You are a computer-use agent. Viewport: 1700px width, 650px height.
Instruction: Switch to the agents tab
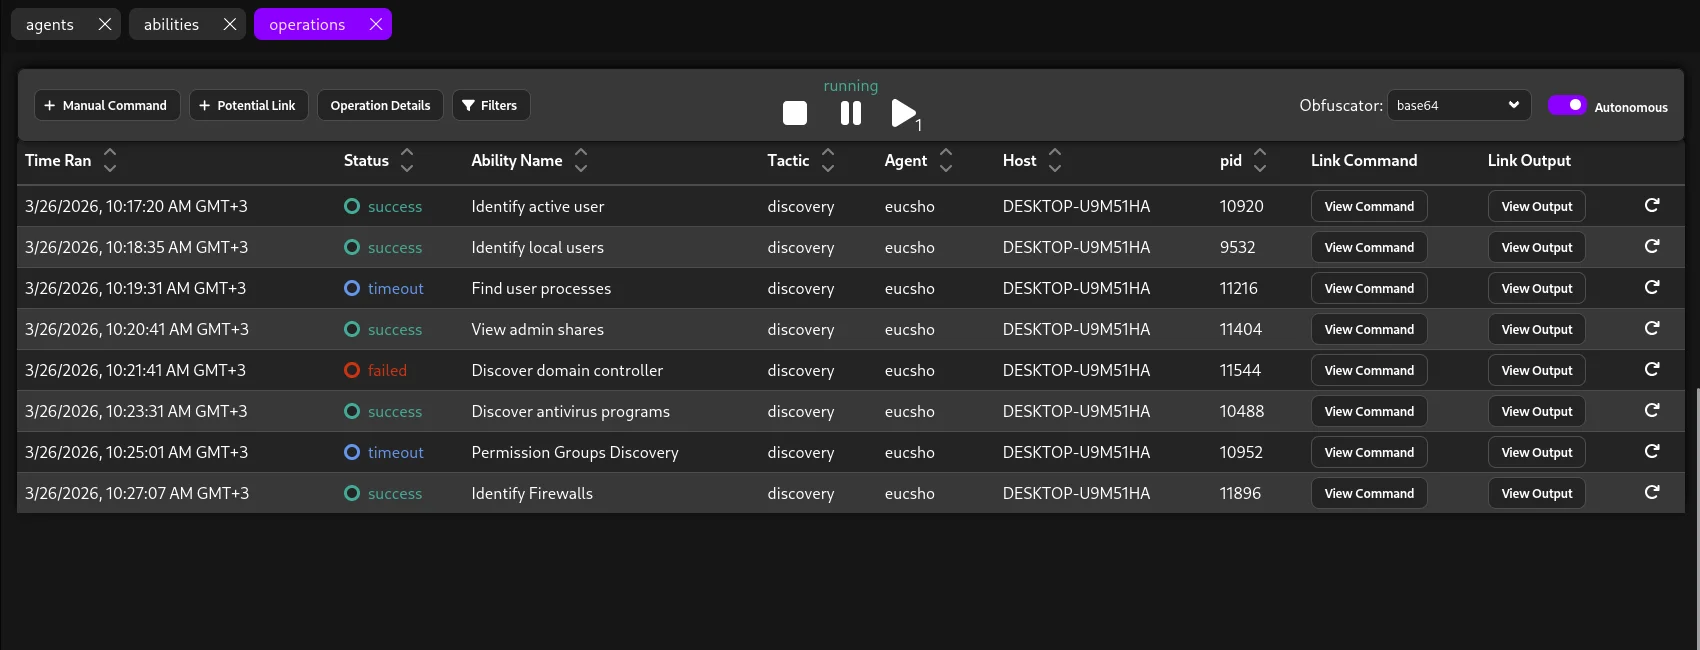[x=50, y=24]
